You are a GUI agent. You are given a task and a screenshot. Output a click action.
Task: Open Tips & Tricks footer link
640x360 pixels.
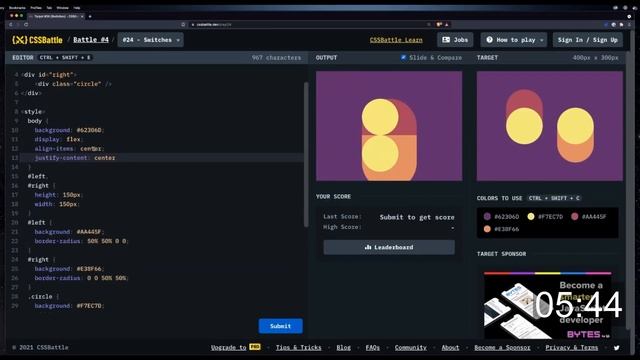298,347
